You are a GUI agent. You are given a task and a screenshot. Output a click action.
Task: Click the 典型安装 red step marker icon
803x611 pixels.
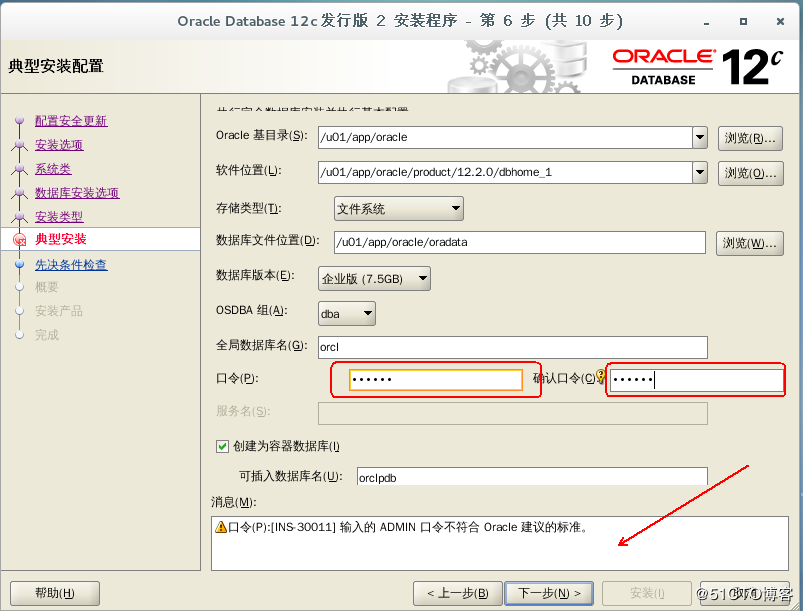click(x=19, y=240)
